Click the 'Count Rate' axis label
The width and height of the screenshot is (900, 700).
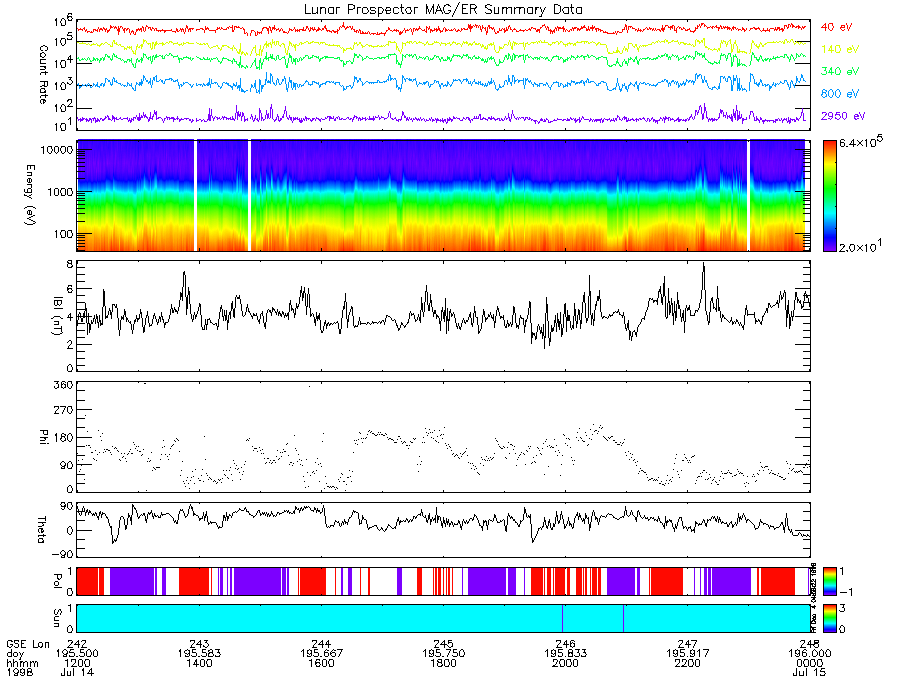point(43,74)
